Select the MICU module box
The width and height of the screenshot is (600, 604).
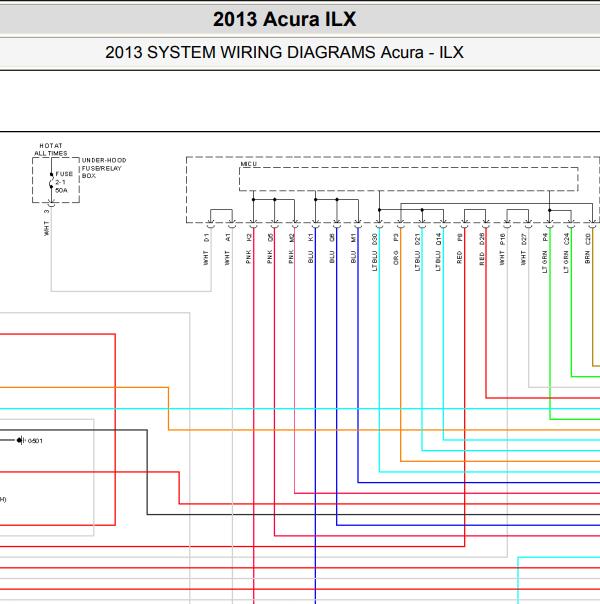409,179
